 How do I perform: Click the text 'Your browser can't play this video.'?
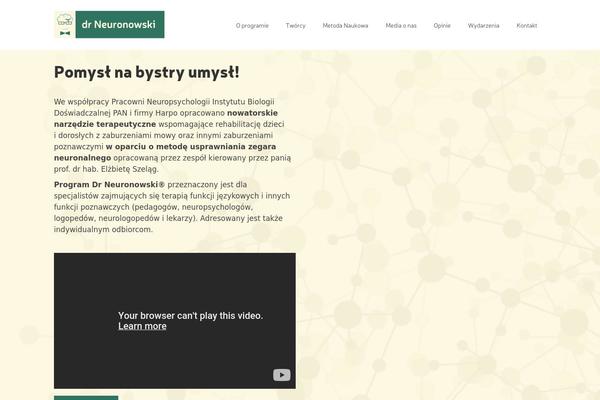coord(191,316)
